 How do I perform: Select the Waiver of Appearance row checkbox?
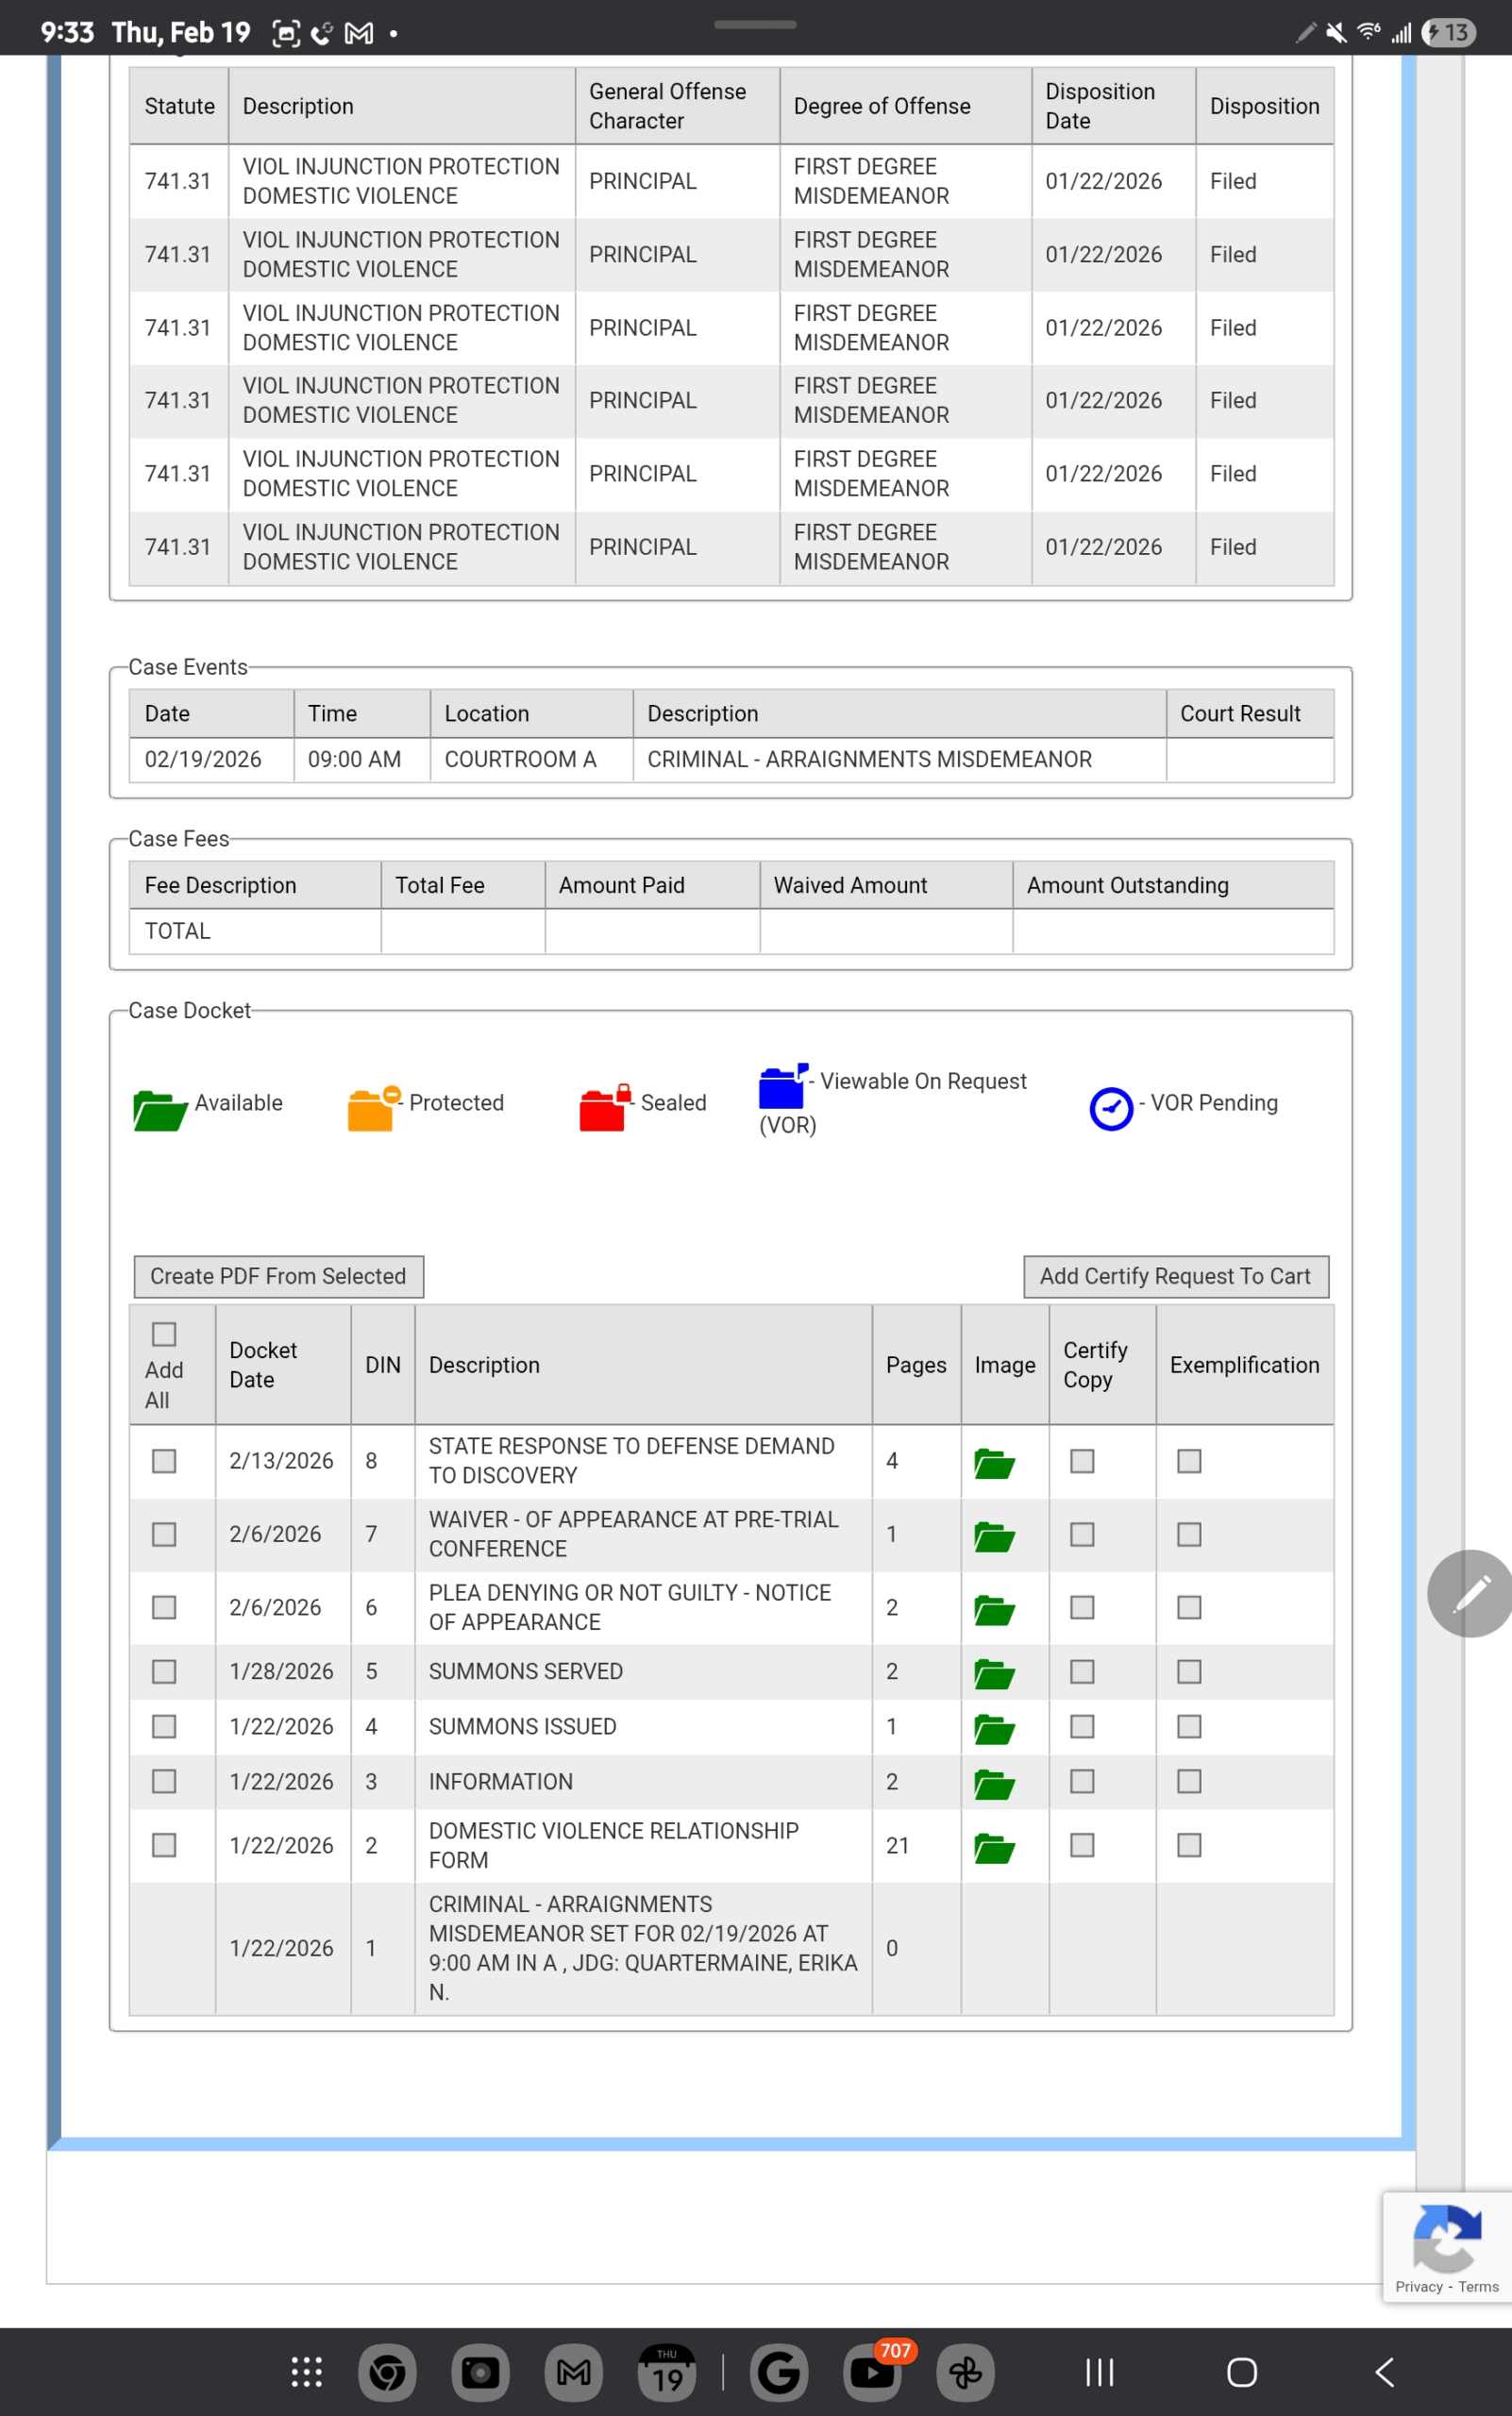(164, 1534)
